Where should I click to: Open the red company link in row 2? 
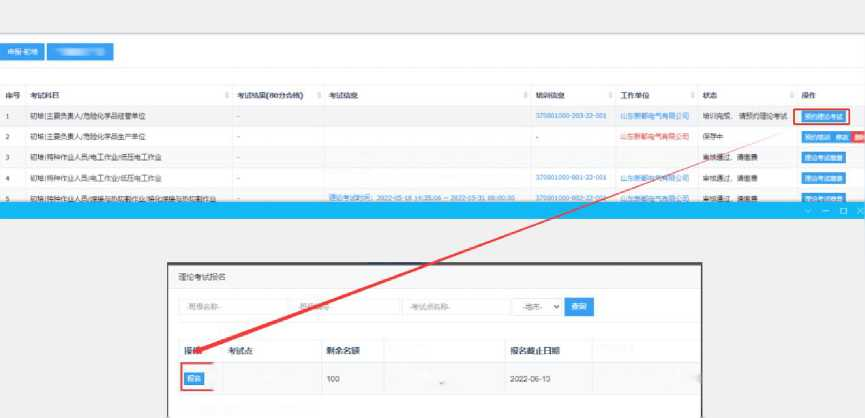coord(655,136)
